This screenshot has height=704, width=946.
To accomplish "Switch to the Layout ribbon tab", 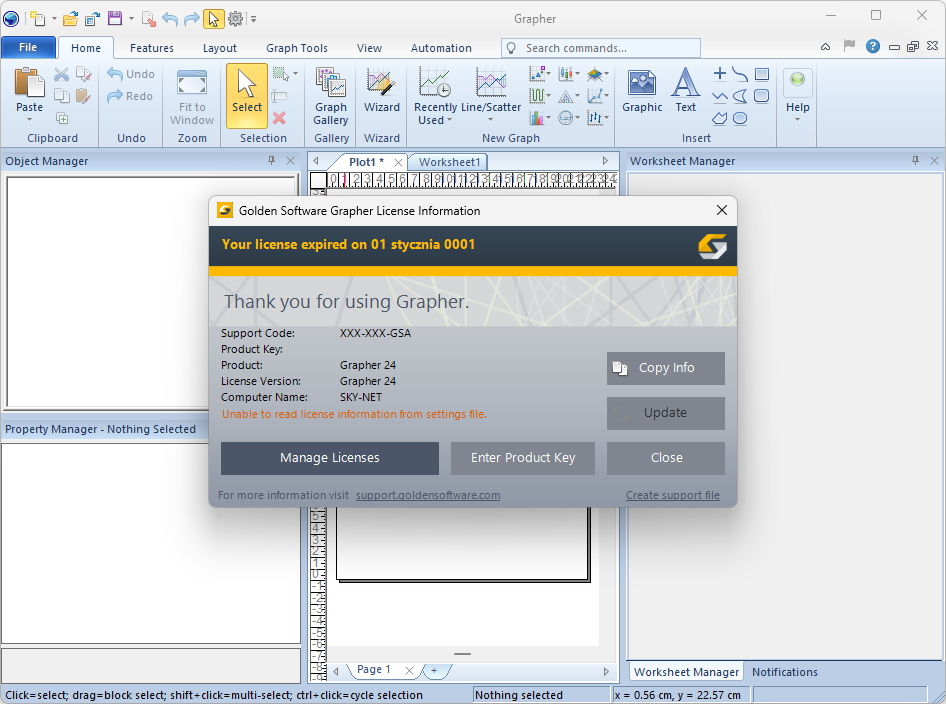I will click(220, 48).
